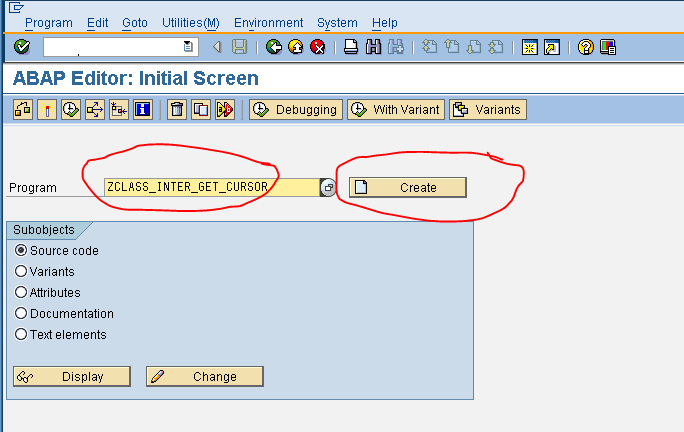Click the Display button
Image resolution: width=684 pixels, height=432 pixels.
(x=72, y=376)
